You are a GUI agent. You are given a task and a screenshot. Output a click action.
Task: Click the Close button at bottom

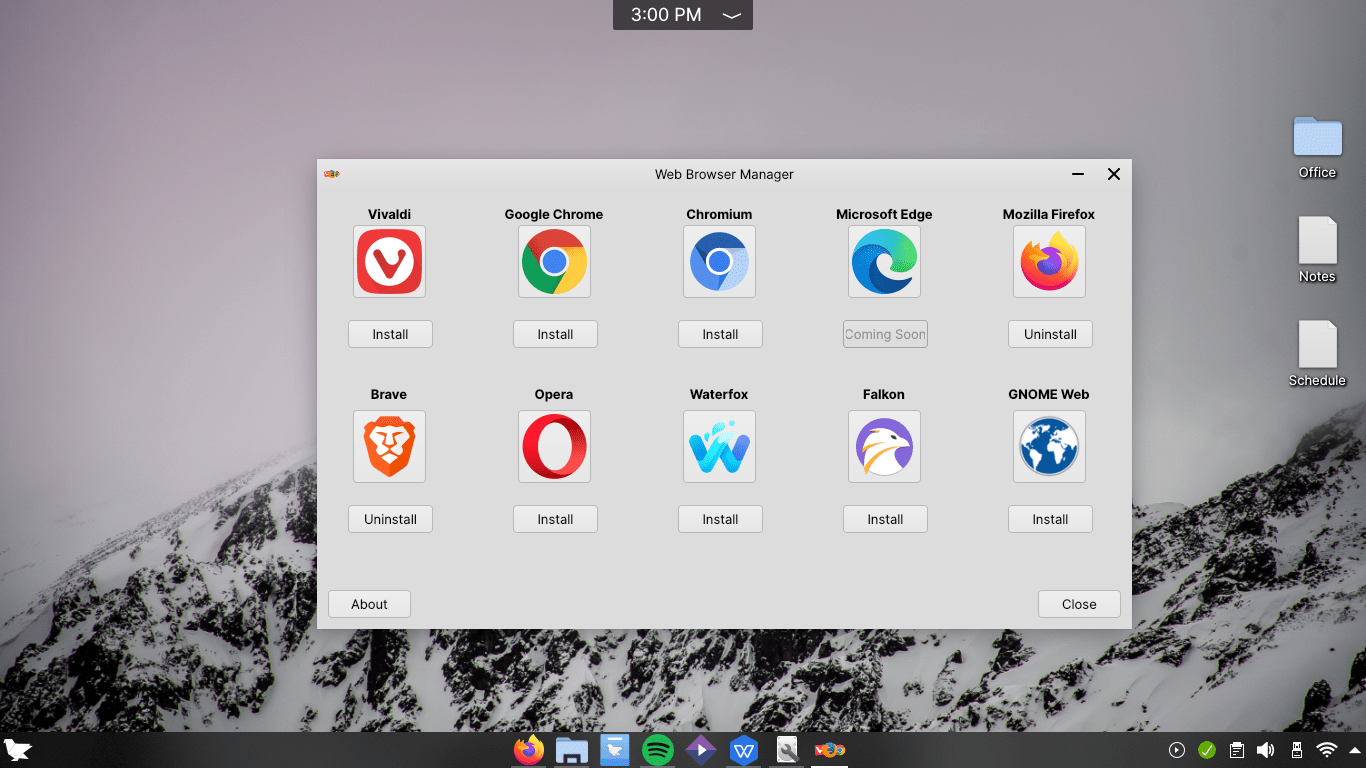1079,604
